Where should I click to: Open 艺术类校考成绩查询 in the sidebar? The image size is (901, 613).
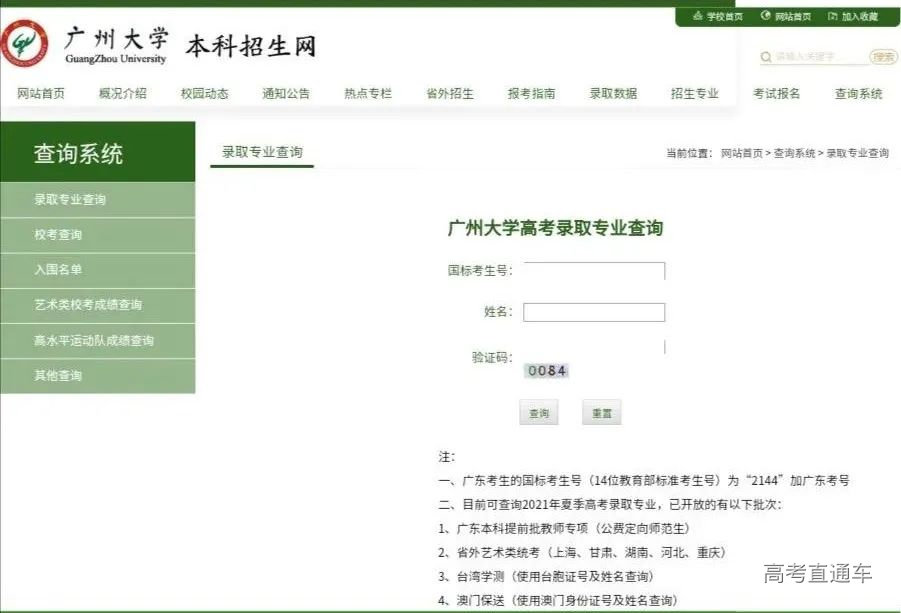point(90,305)
